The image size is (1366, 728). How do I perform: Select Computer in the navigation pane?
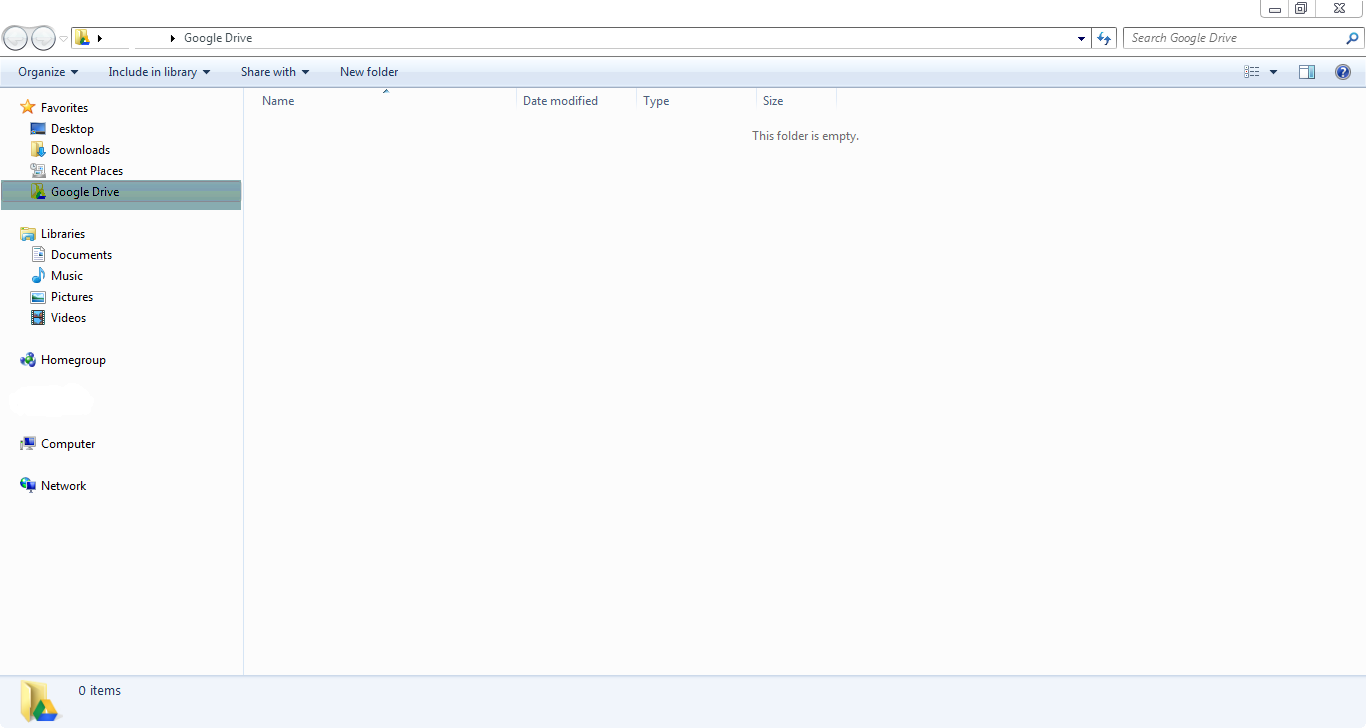pyautogui.click(x=68, y=444)
